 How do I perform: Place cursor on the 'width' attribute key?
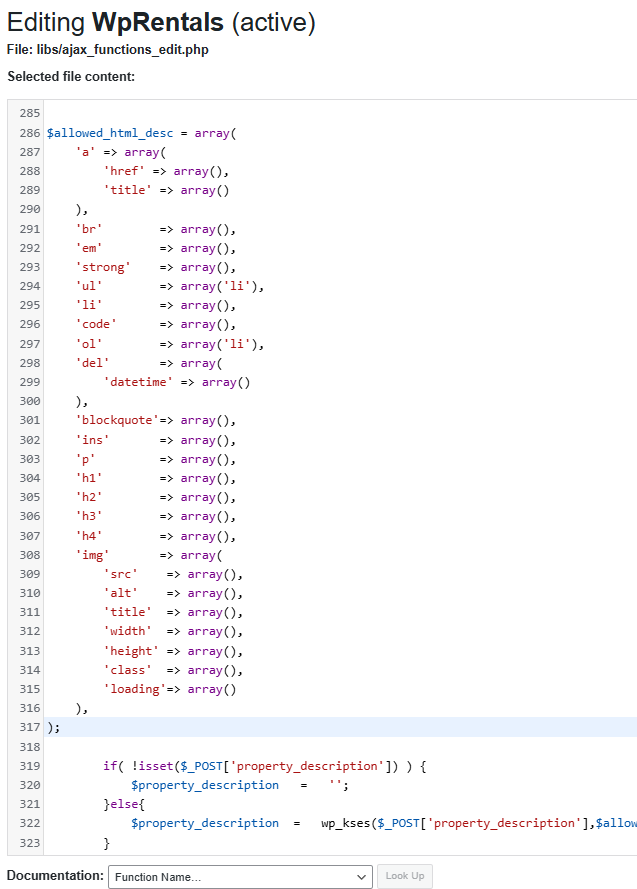point(127,631)
